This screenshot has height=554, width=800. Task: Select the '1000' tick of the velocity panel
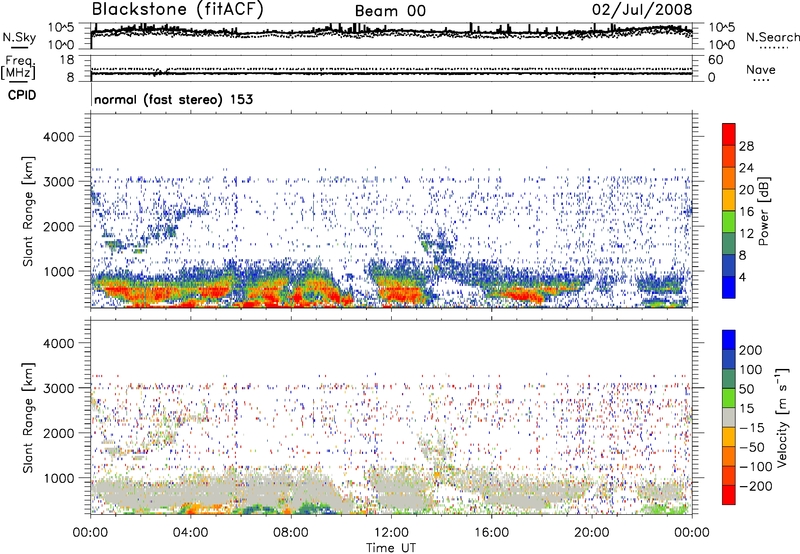pos(59,478)
